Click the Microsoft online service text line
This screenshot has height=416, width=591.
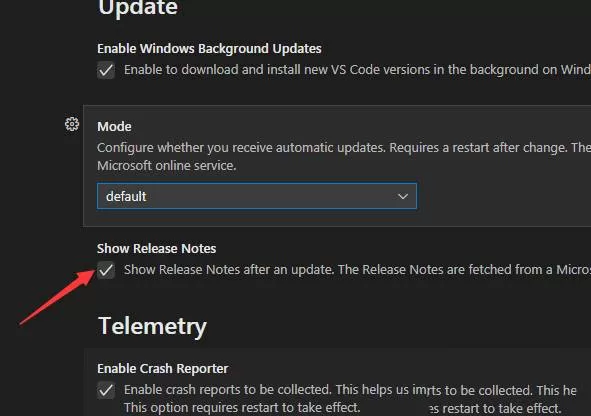(167, 166)
